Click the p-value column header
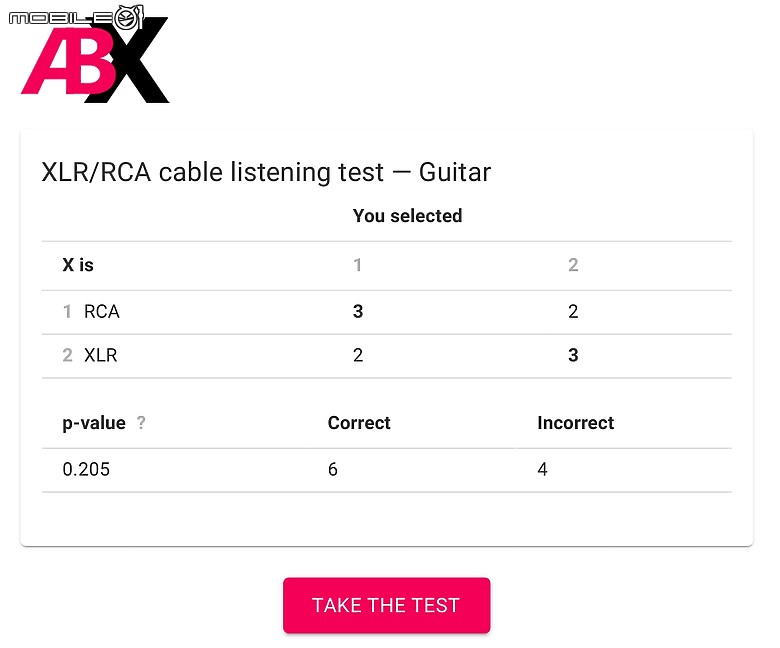This screenshot has height=648, width=780. pos(94,423)
